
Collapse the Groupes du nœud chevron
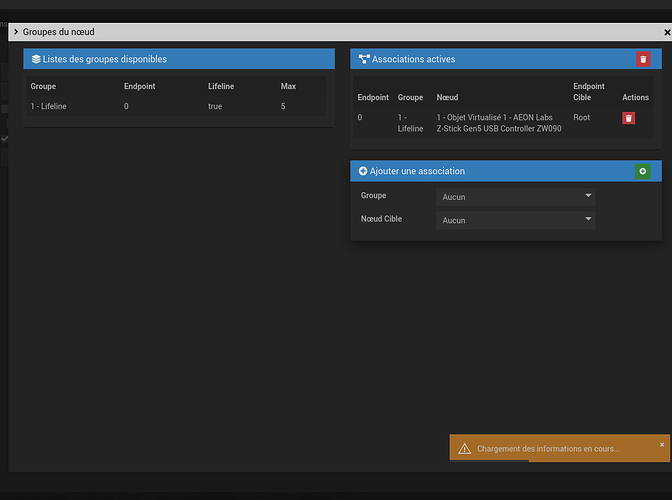[x=16, y=32]
